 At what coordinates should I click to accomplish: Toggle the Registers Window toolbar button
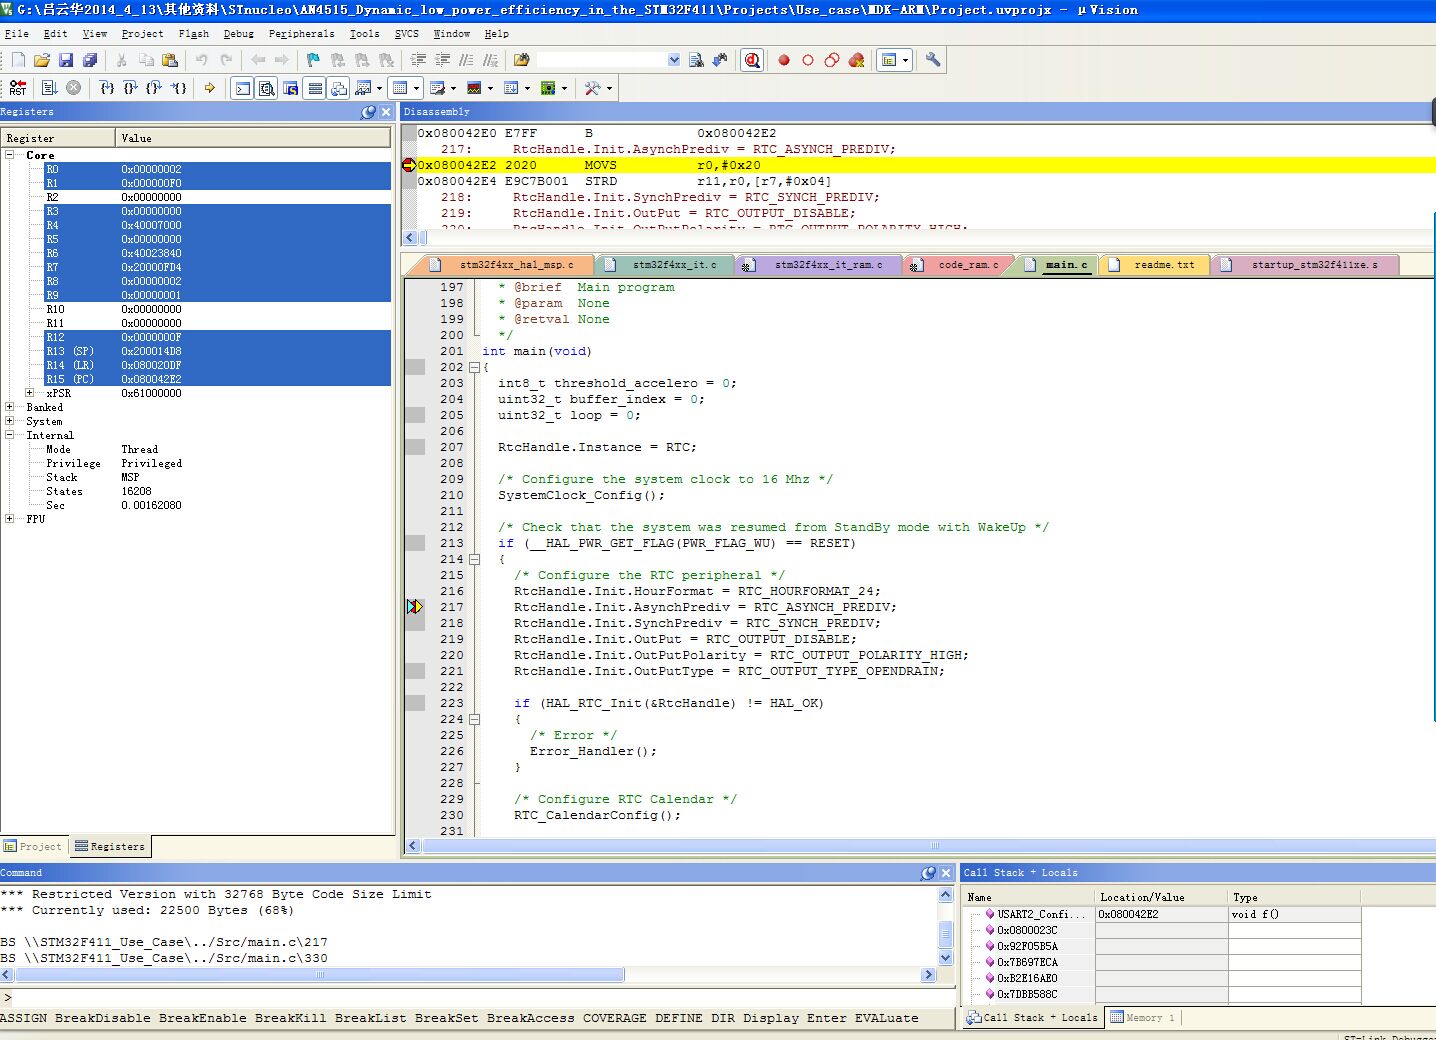pyautogui.click(x=315, y=88)
